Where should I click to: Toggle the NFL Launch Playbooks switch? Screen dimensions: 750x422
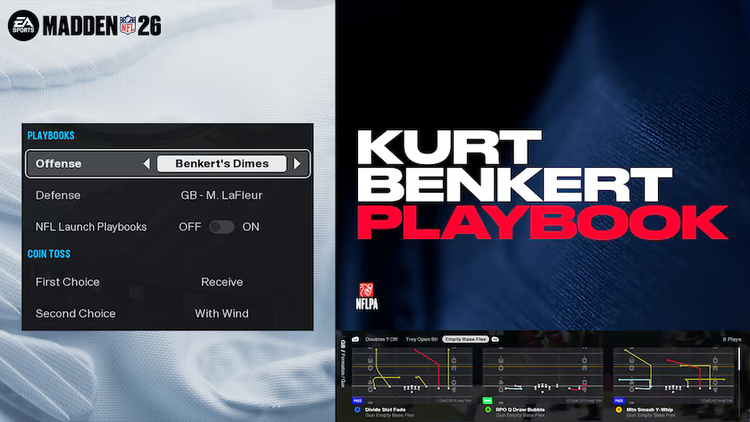221,227
